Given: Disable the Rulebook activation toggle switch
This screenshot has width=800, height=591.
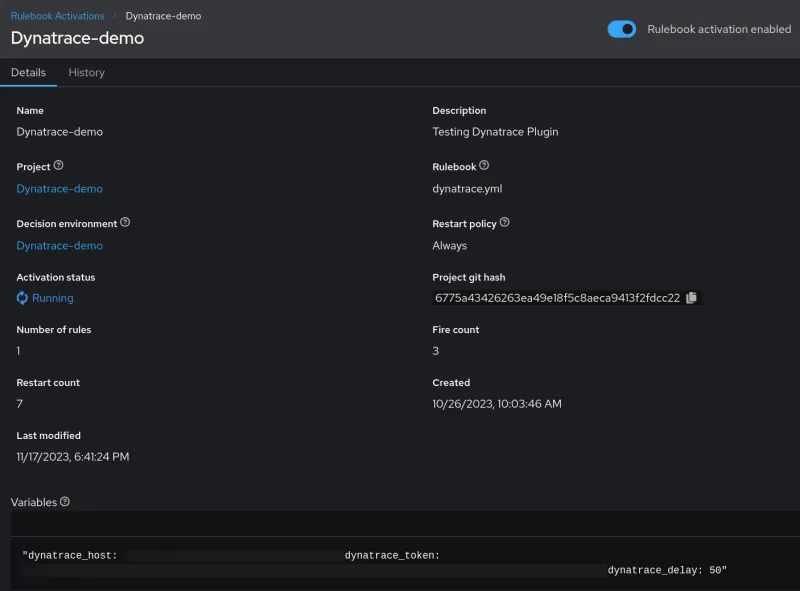Looking at the screenshot, I should pos(621,30).
